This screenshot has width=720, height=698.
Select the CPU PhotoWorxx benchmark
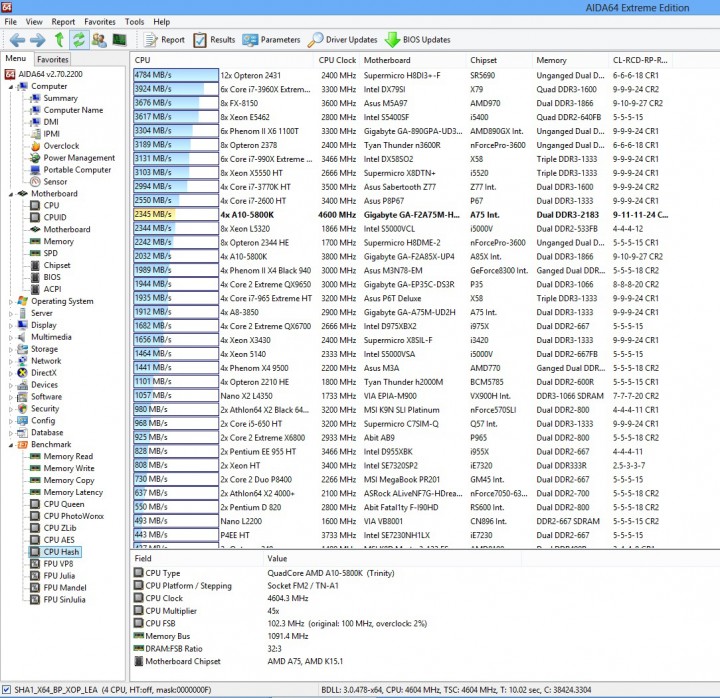67,516
